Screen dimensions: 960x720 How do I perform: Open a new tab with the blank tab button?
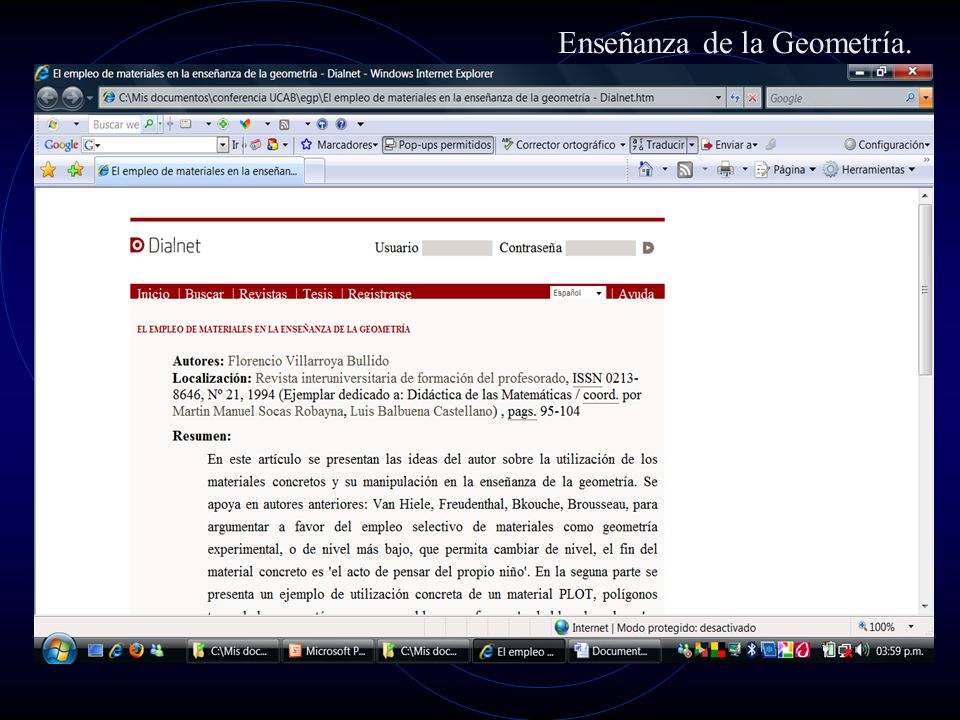pos(315,171)
